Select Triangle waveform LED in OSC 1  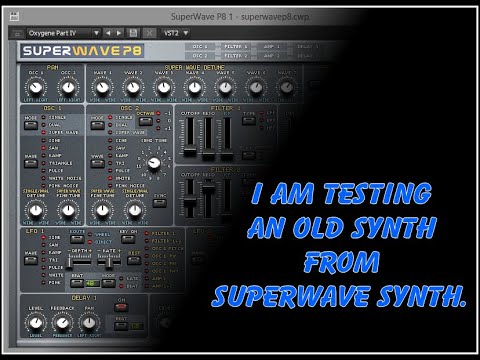(x=43, y=163)
